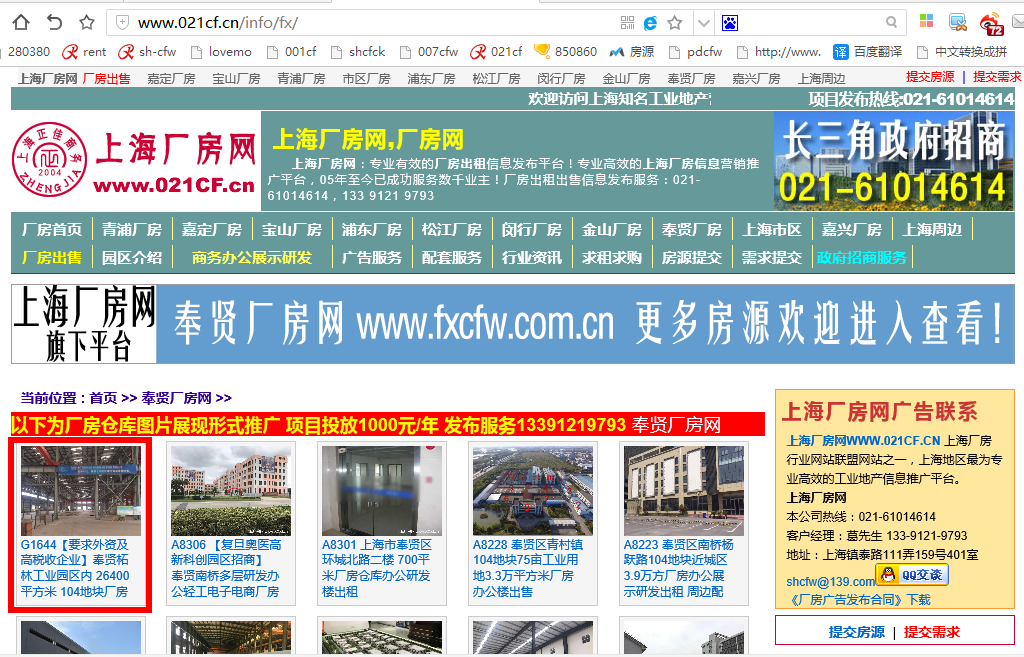Open the 021cf bookmark
The image size is (1024, 657).
pyautogui.click(x=496, y=52)
